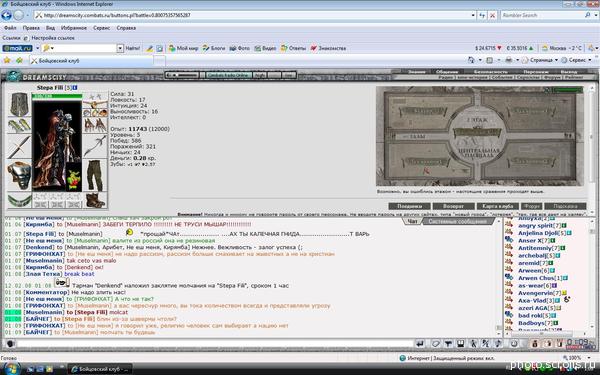The width and height of the screenshot is (600, 375).
Task: Open the Мой мир toolbar link
Action: tap(184, 48)
